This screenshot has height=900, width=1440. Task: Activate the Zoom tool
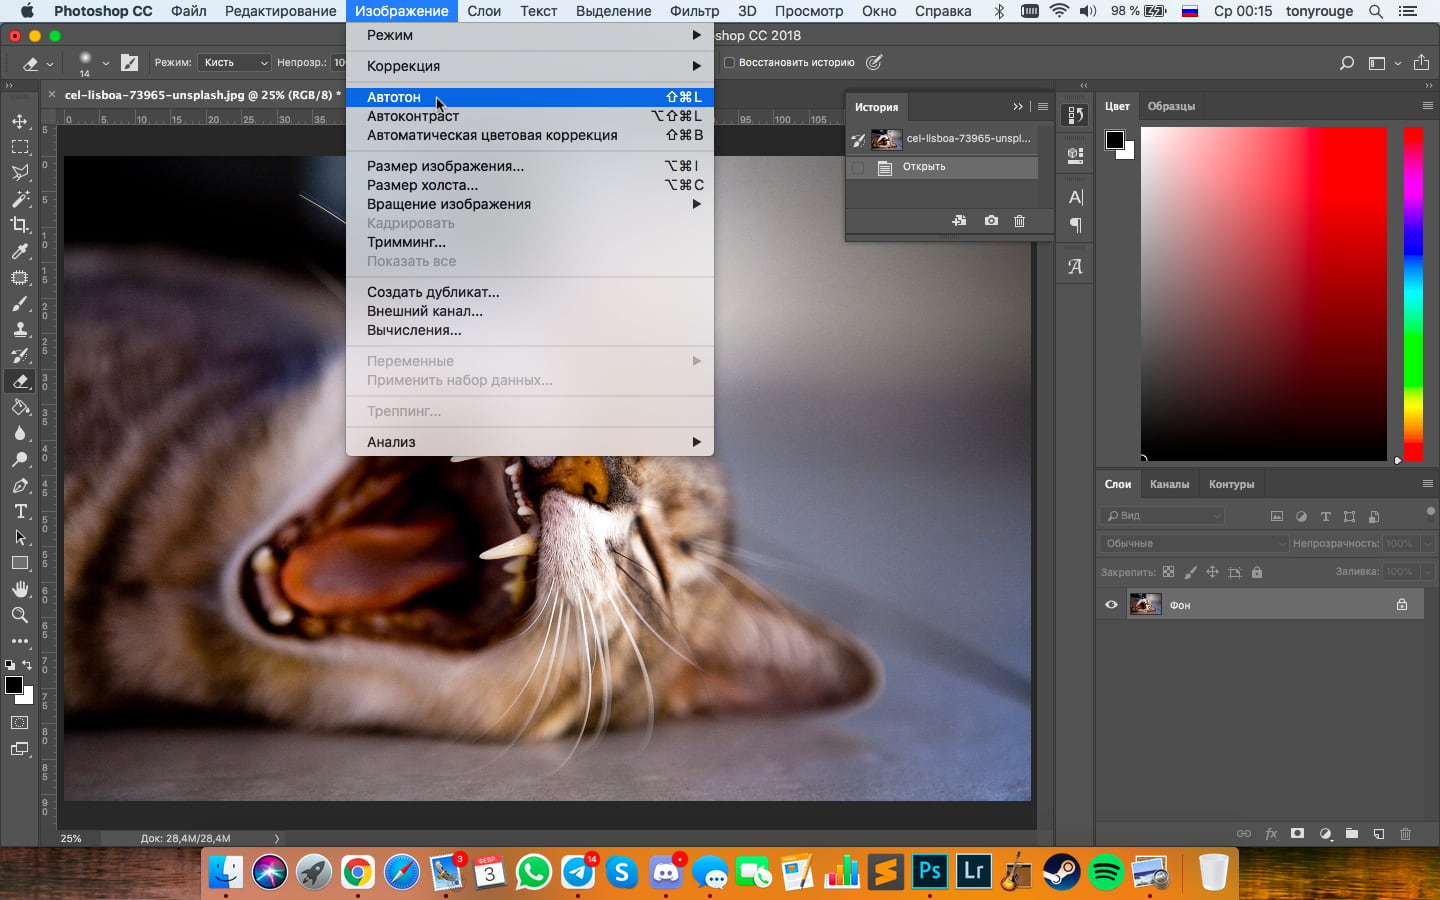pyautogui.click(x=20, y=615)
